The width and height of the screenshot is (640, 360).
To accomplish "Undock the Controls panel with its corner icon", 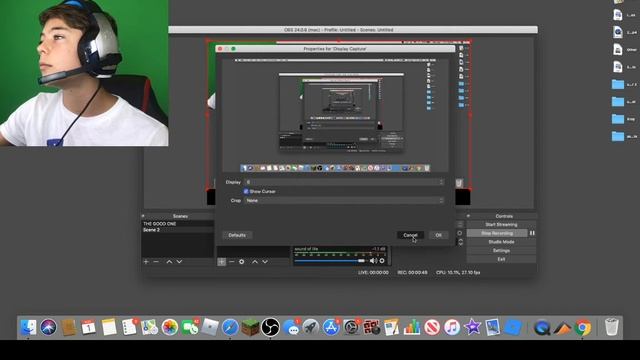I will [x=469, y=216].
